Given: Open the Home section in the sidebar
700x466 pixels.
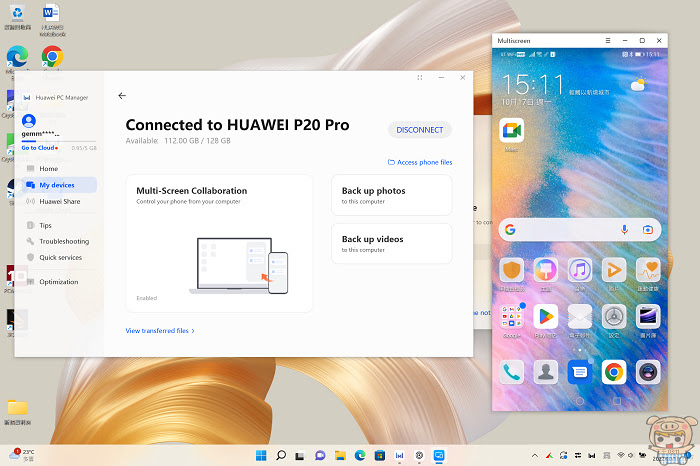Looking at the screenshot, I should tap(48, 169).
